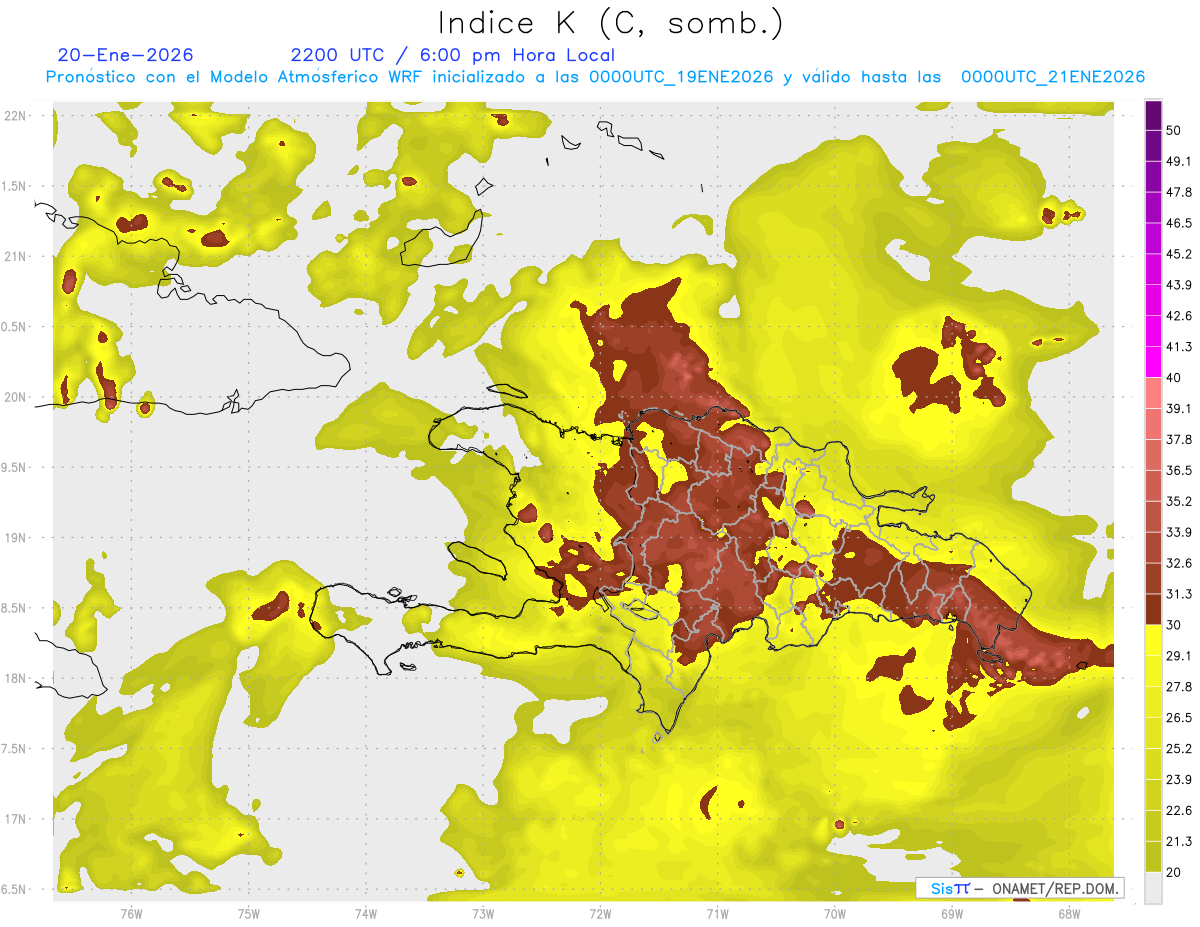The width and height of the screenshot is (1200, 927).
Task: Click the legend value 40
Action: [1174, 378]
